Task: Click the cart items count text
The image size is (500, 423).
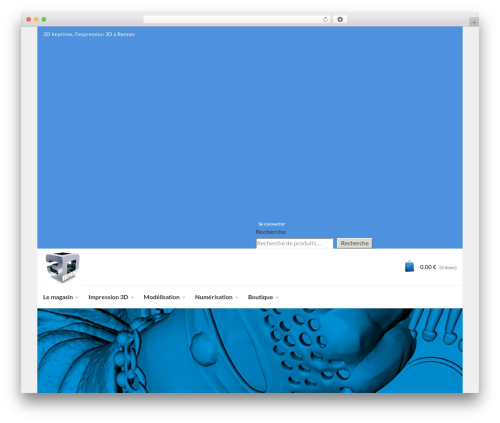Action: [x=448, y=267]
